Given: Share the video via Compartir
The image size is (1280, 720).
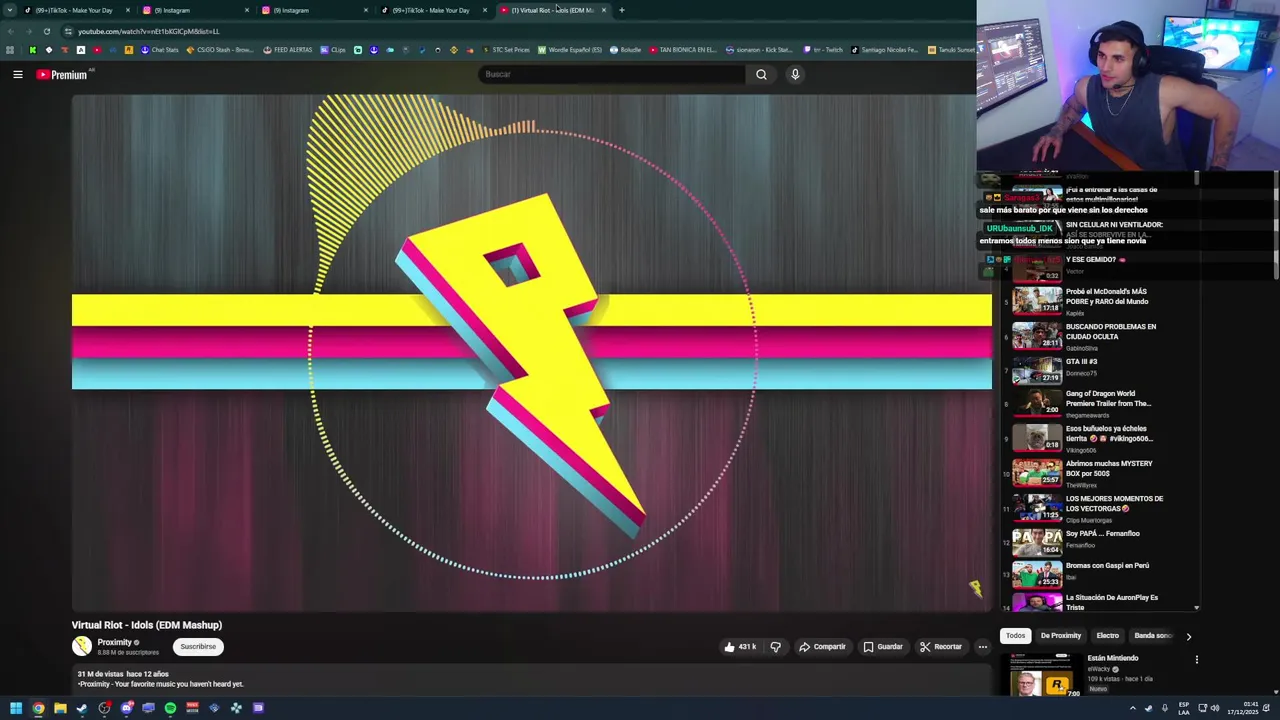Looking at the screenshot, I should 822,647.
